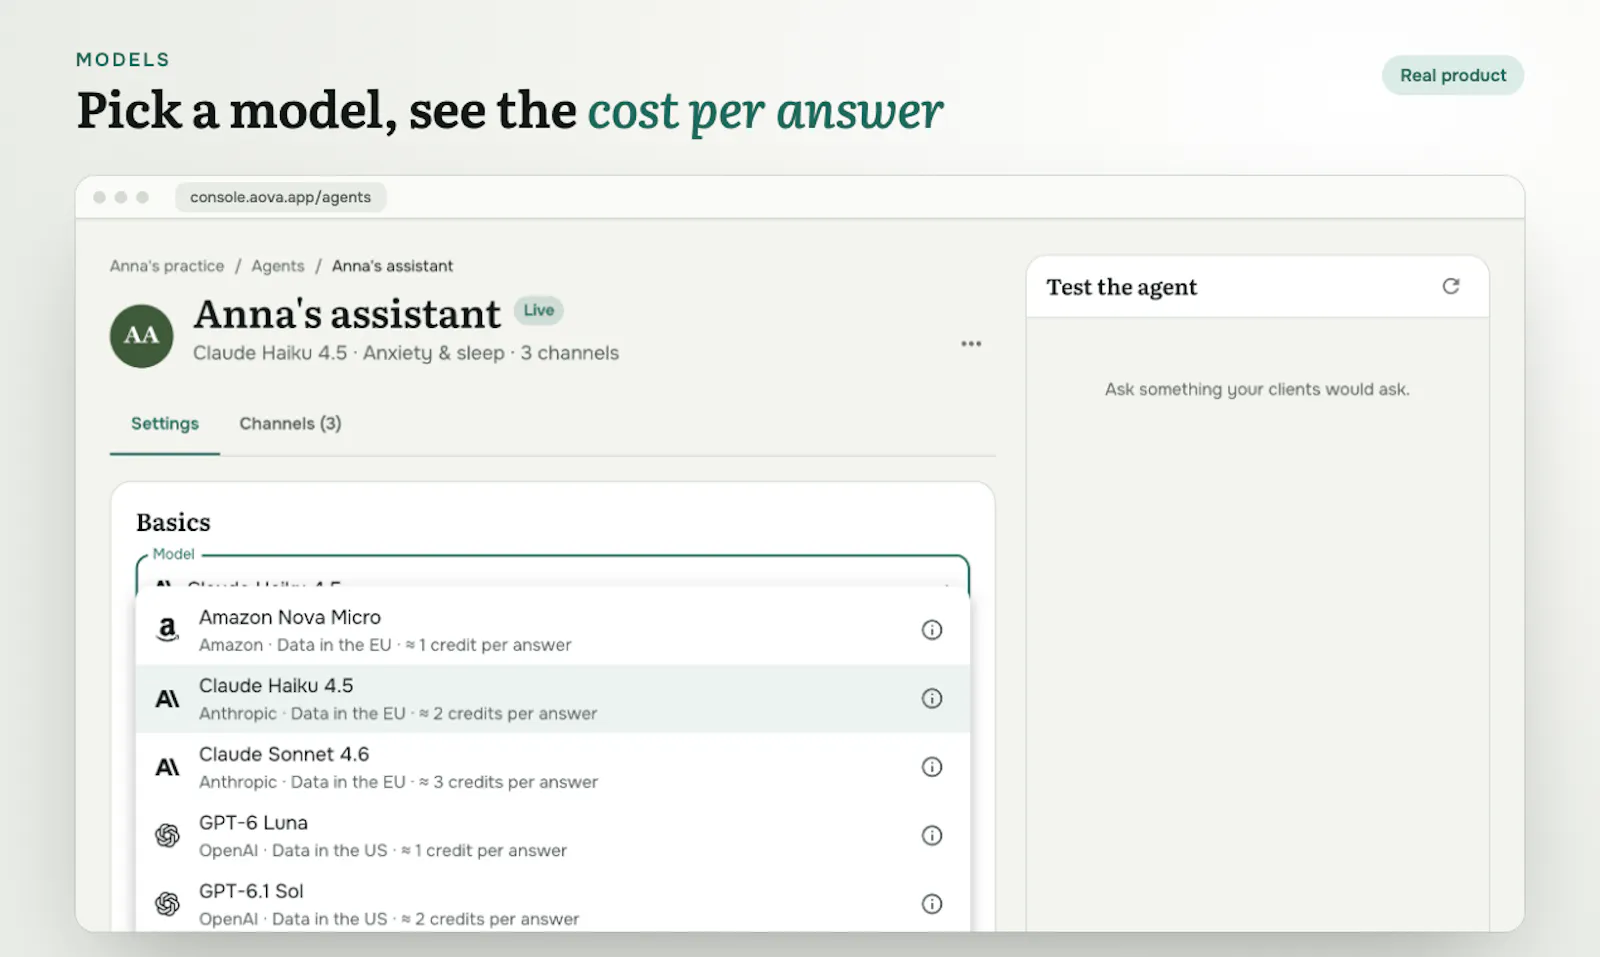Click the Anna's assistant breadcrumb

(x=392, y=266)
